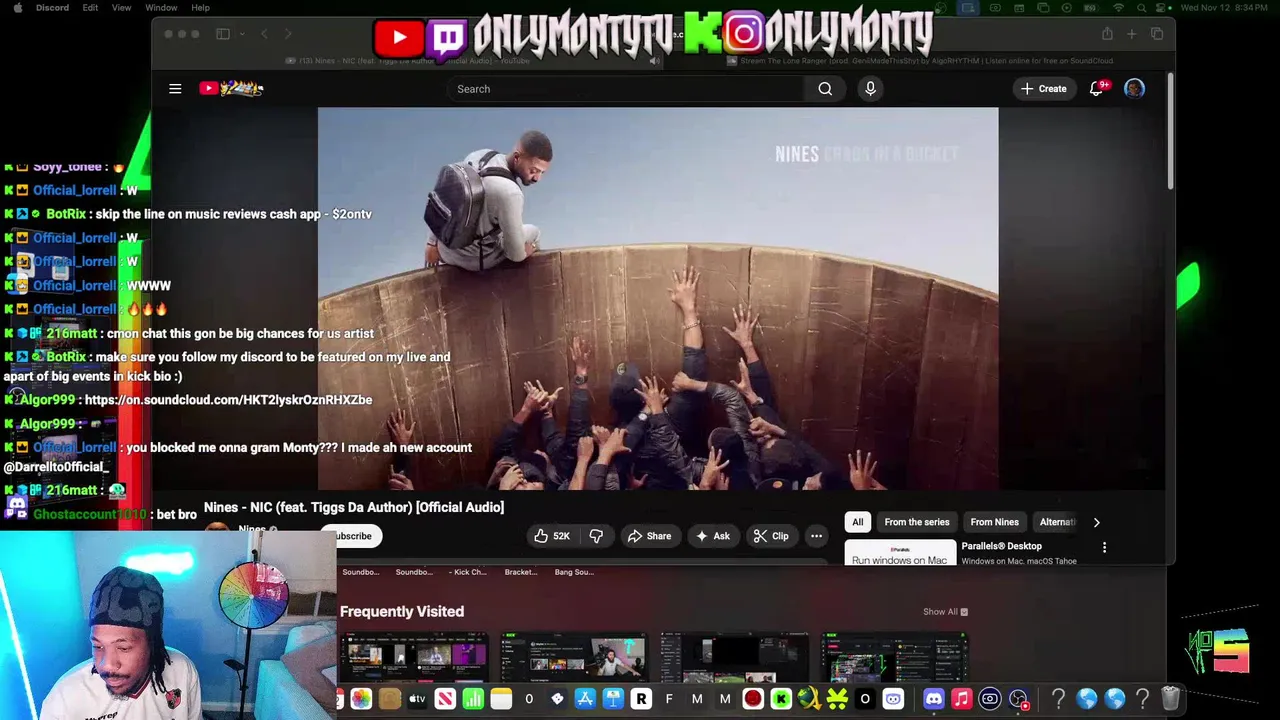Screen dimensions: 1280x720
Task: Open second Frequently Visited thumbnail
Action: click(x=574, y=657)
